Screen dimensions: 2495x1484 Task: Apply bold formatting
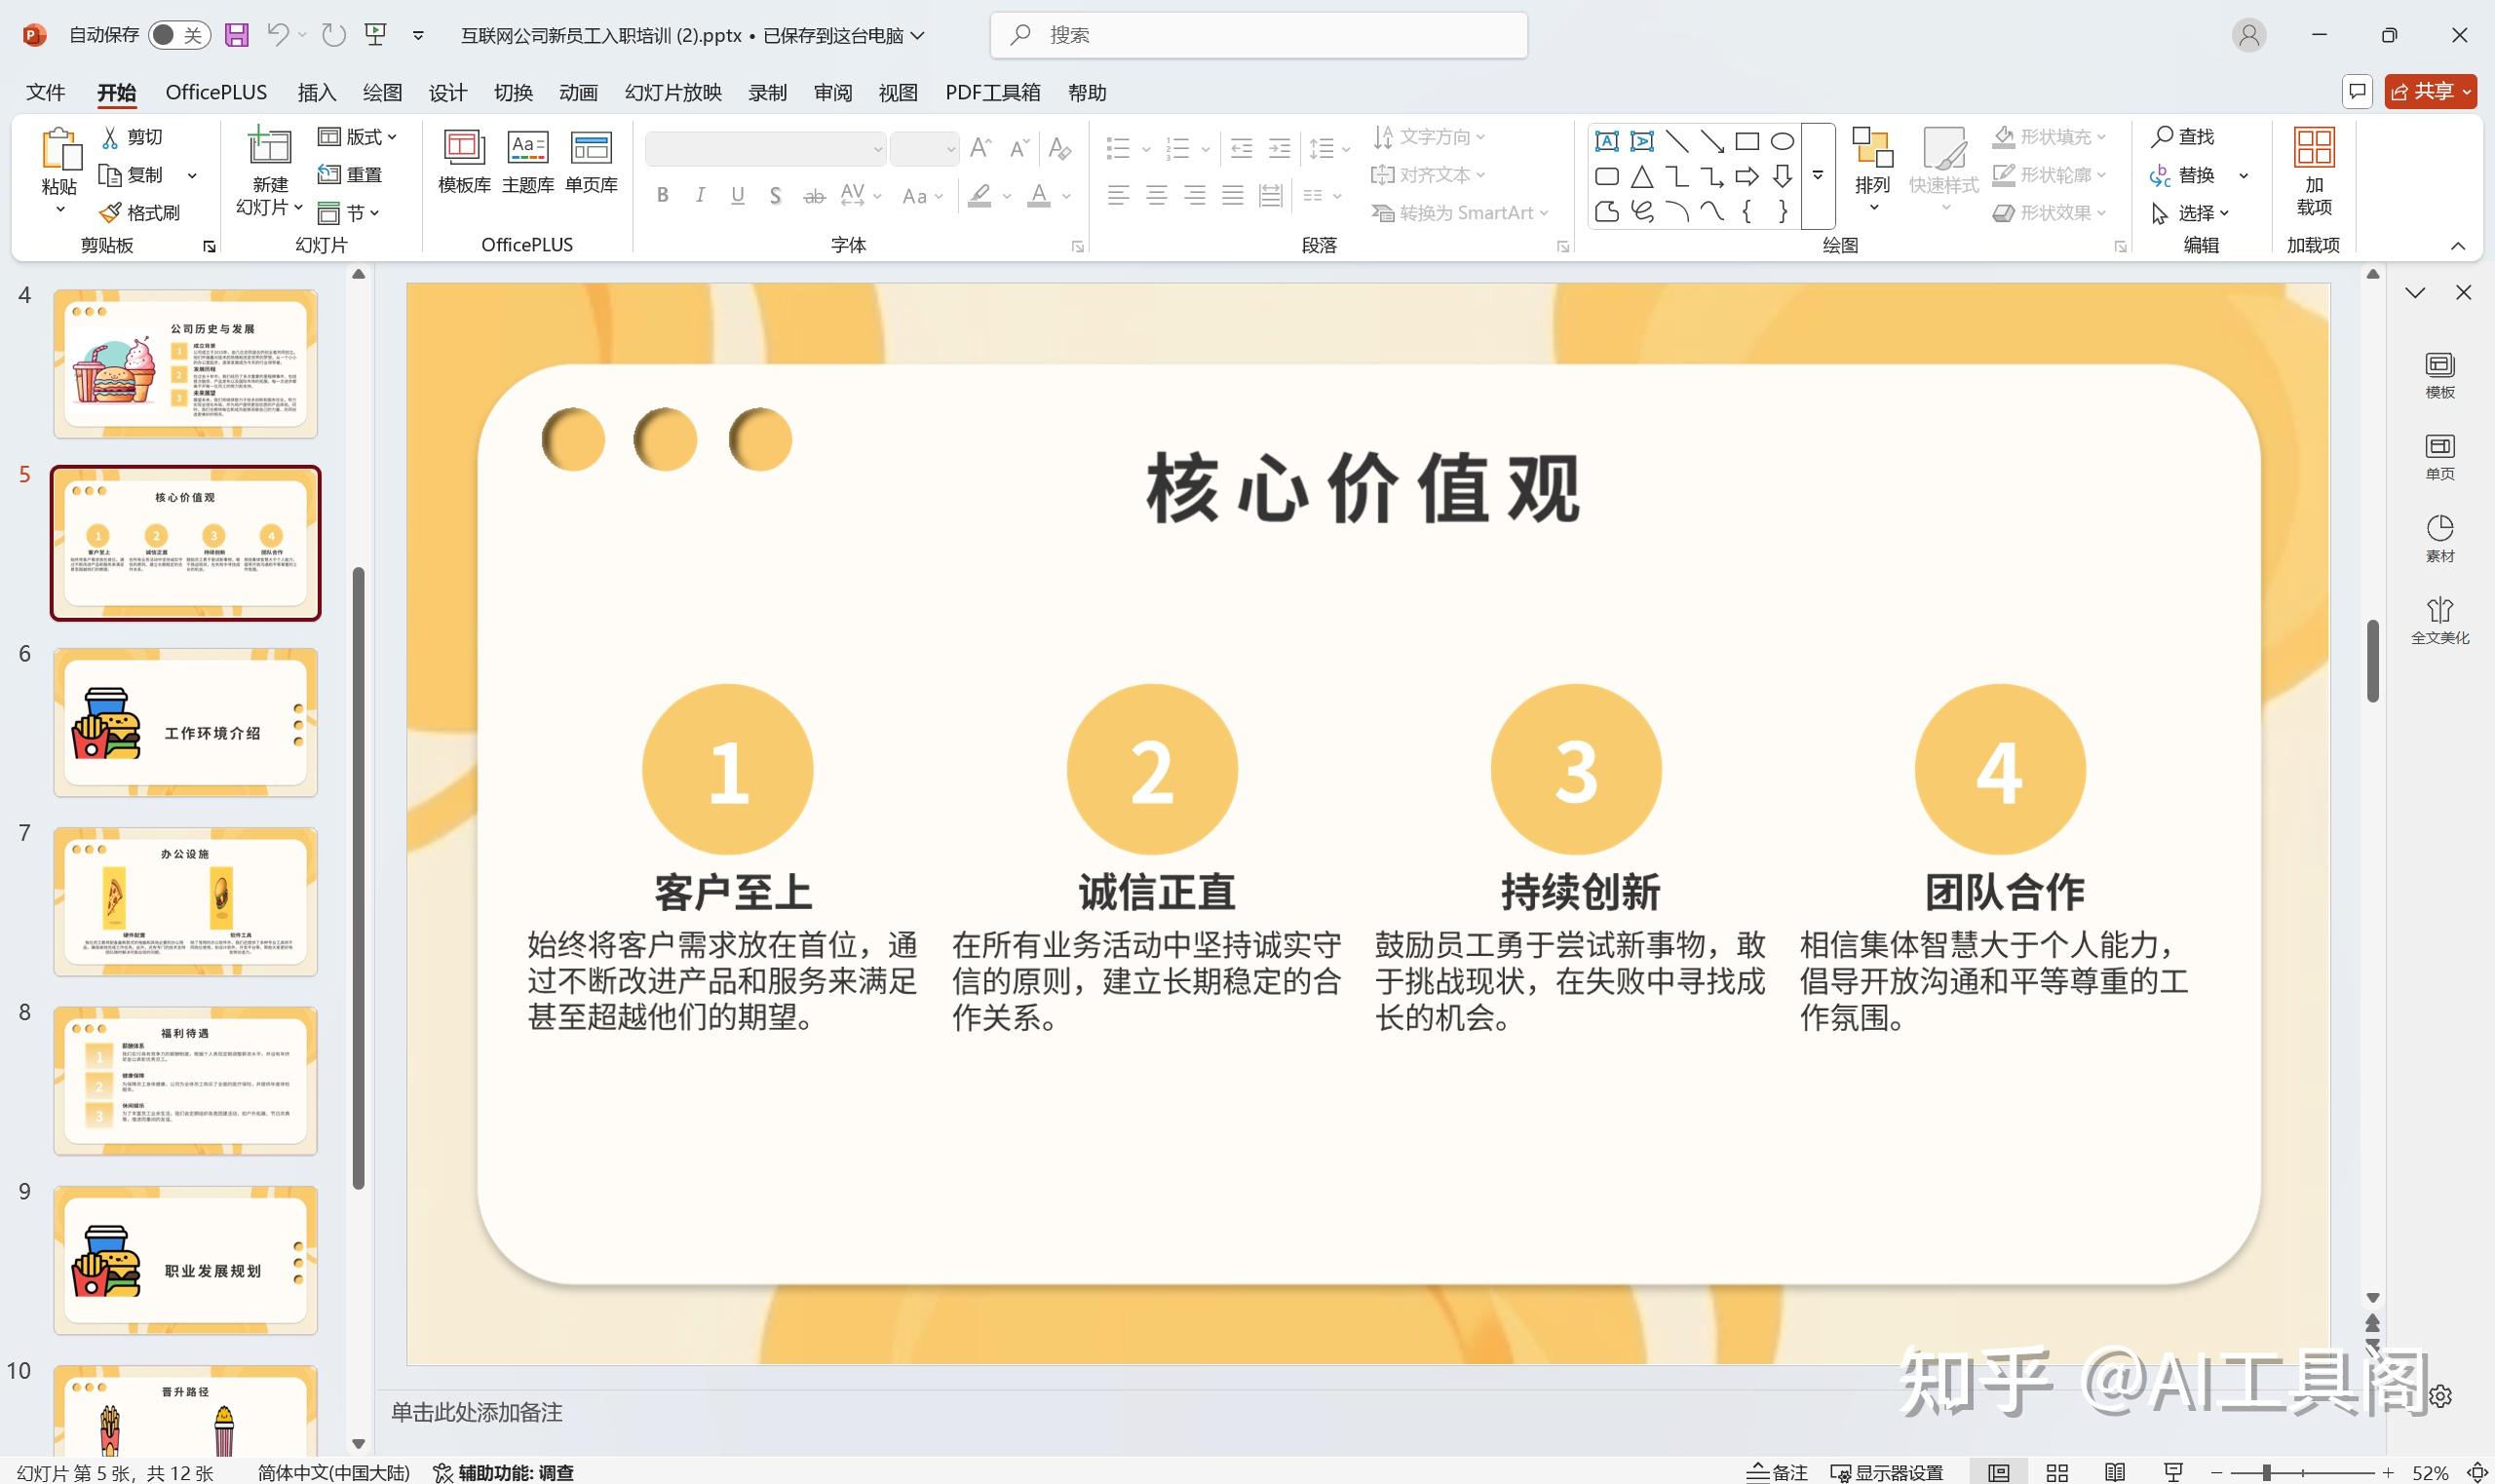[661, 196]
